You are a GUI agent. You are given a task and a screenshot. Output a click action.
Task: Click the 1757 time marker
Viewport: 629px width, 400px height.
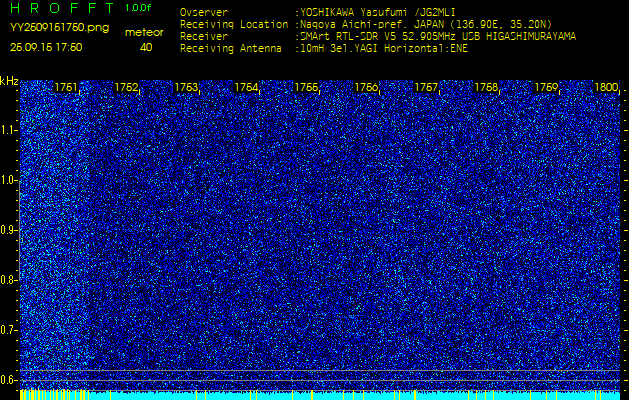426,87
